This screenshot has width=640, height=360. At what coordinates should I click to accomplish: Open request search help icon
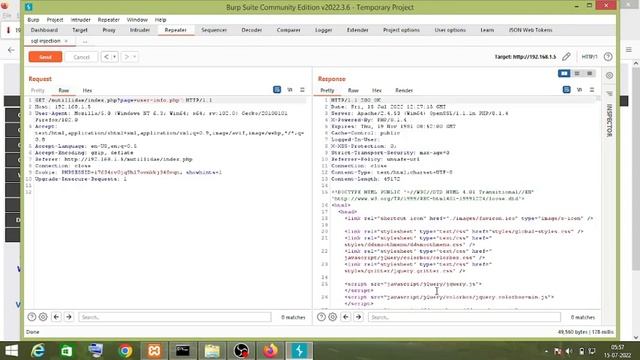(32, 317)
